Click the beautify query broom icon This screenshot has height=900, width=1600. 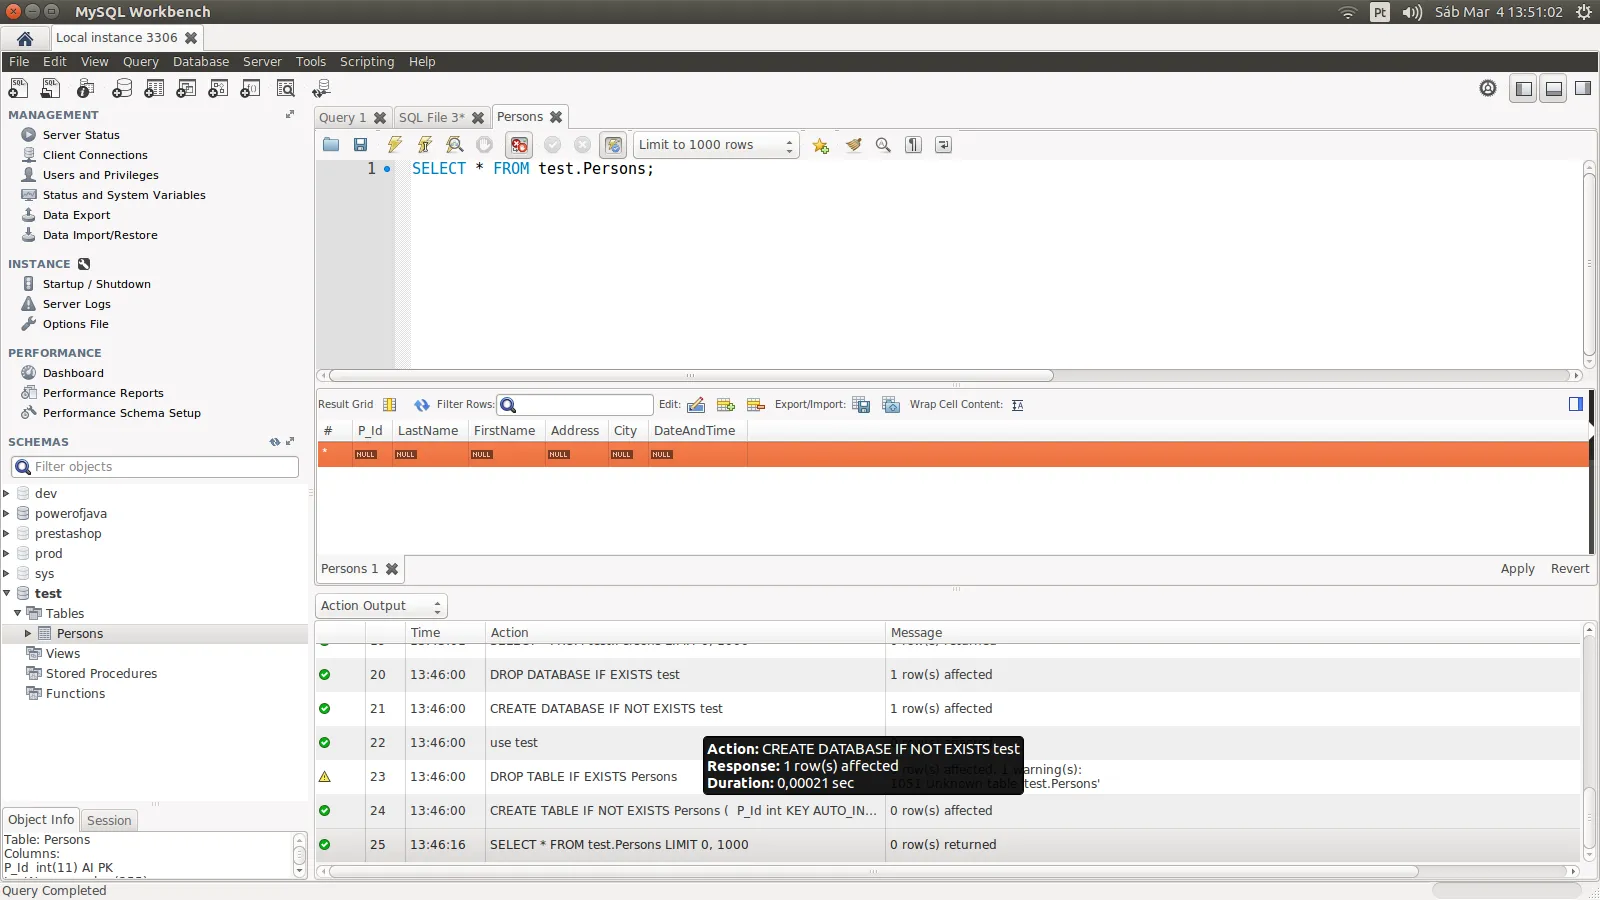[853, 145]
